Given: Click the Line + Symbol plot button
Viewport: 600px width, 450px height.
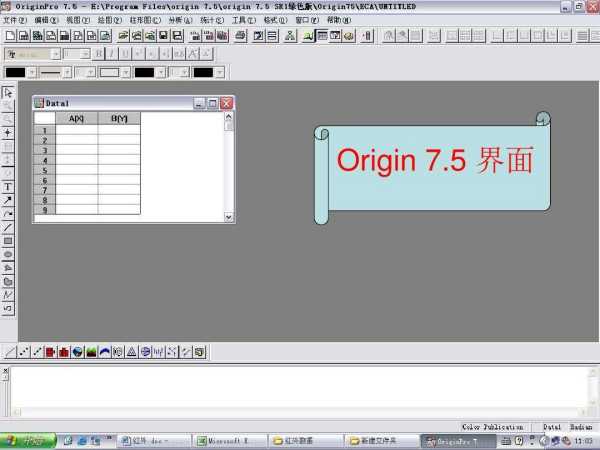Looking at the screenshot, I should pyautogui.click(x=37, y=352).
